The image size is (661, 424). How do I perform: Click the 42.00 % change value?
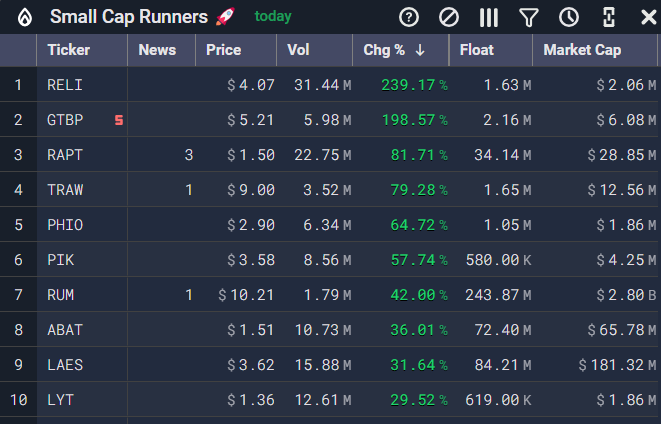point(419,295)
